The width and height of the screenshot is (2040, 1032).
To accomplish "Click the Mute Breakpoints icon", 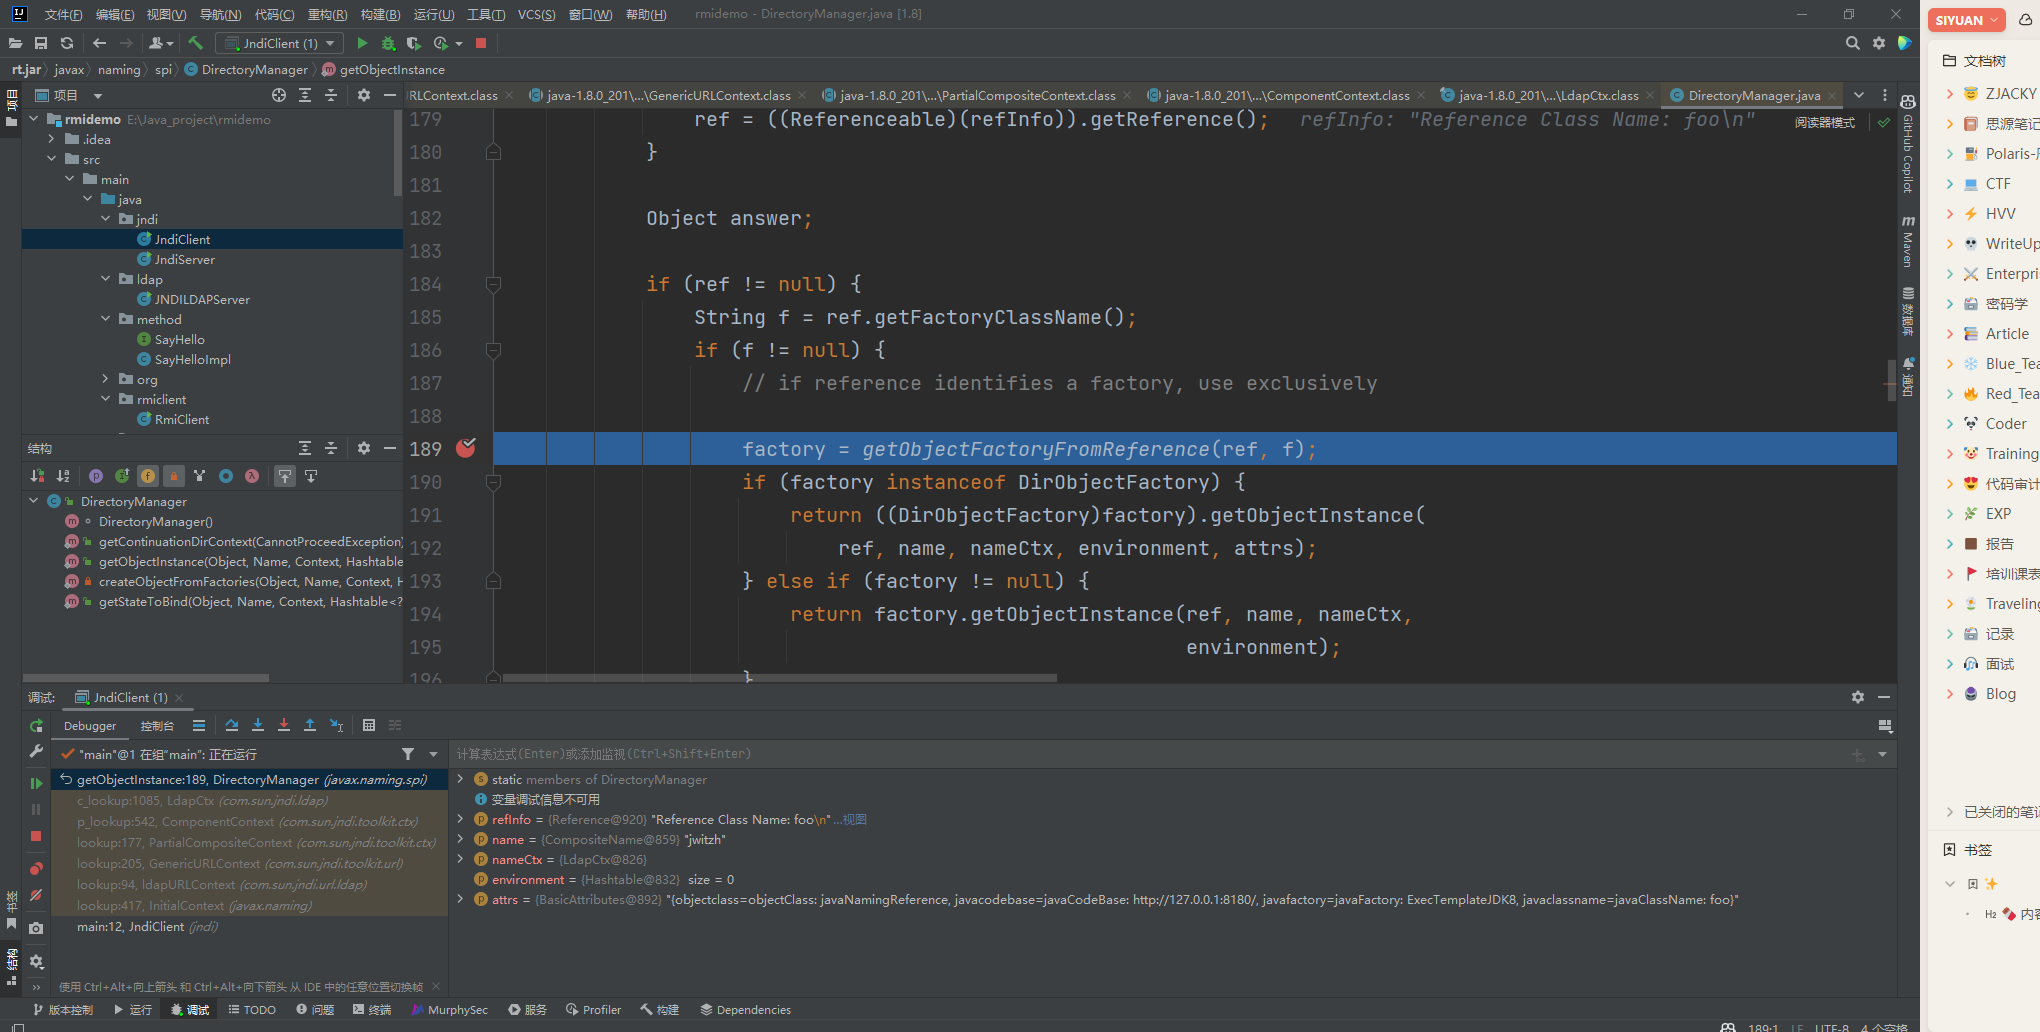I will point(36,895).
